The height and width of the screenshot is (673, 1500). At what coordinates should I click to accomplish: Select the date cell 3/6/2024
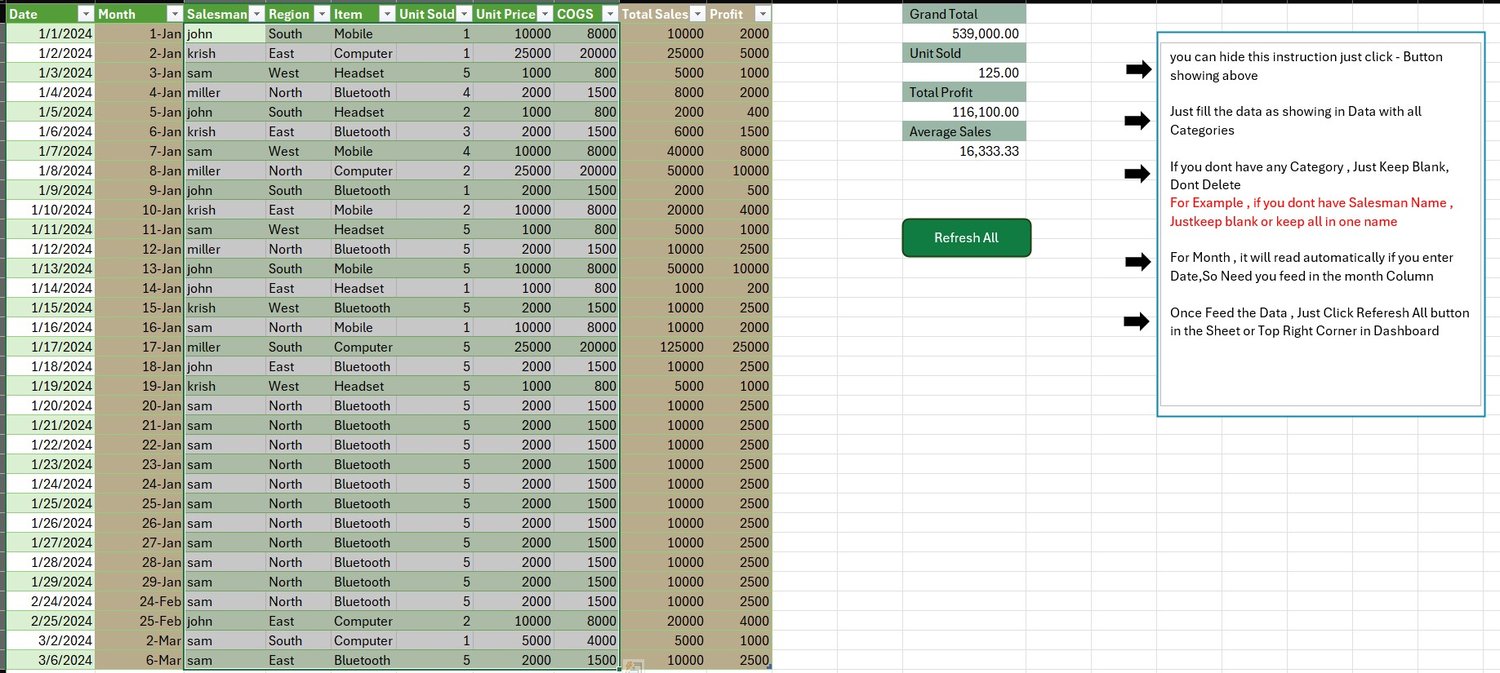50,660
